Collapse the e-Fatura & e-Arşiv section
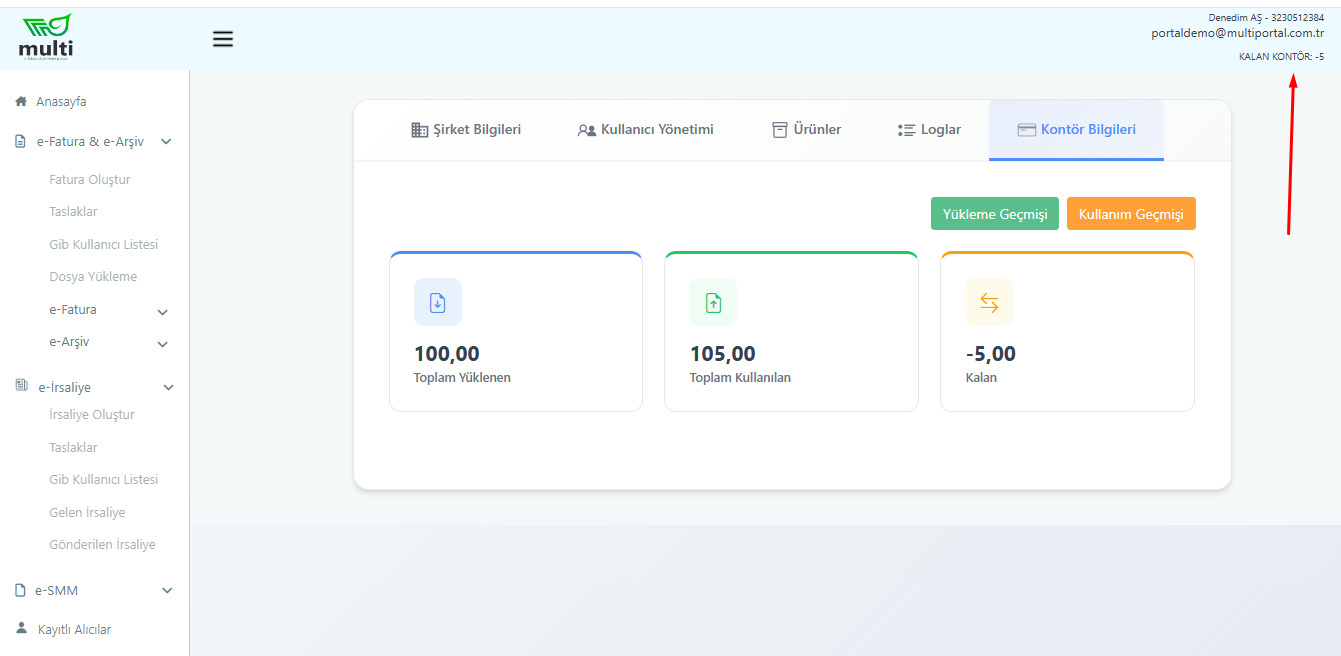This screenshot has height=656, width=1341. (x=166, y=142)
